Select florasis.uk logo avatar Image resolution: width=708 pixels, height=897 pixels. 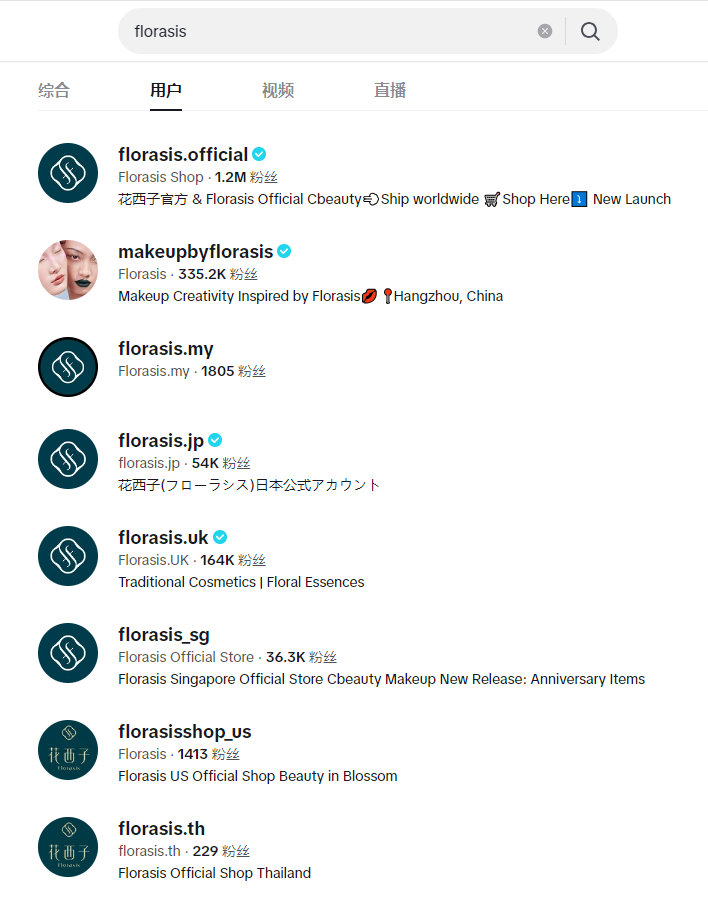pyautogui.click(x=68, y=556)
